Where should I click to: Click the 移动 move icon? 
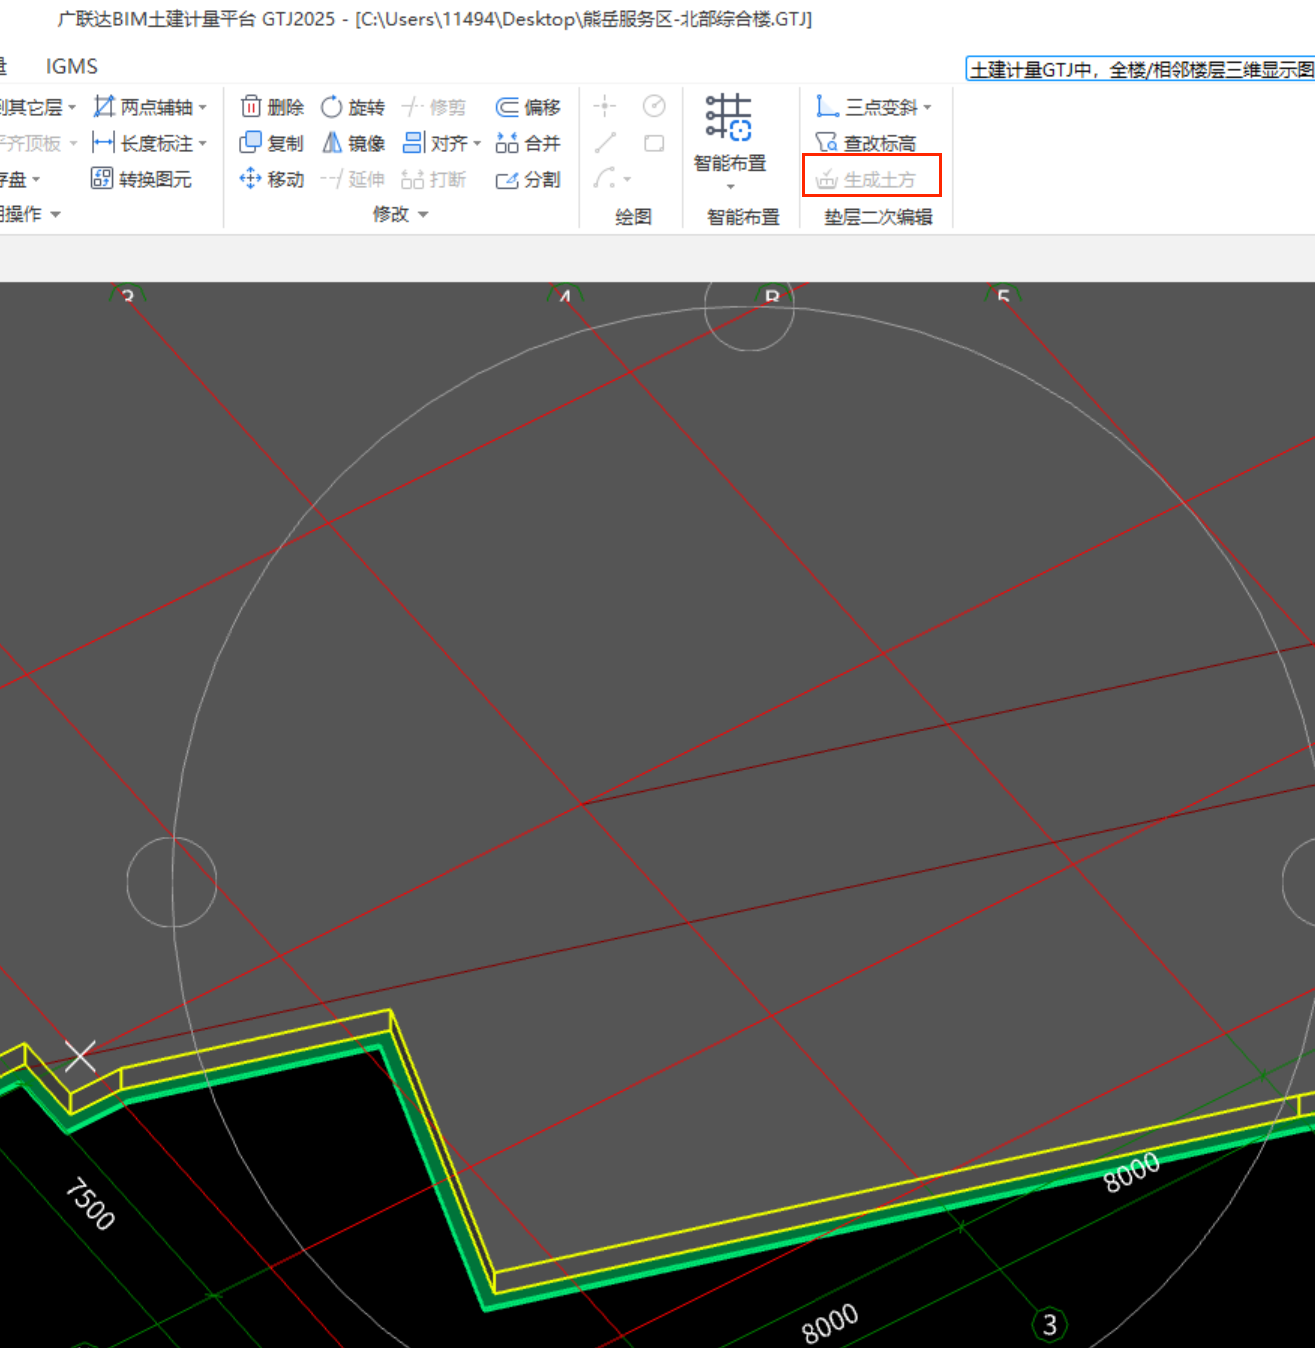click(x=250, y=179)
